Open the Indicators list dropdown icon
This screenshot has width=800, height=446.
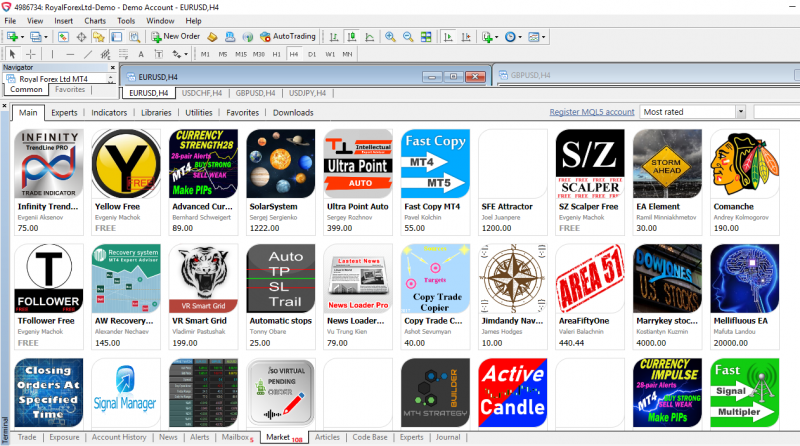coord(490,37)
